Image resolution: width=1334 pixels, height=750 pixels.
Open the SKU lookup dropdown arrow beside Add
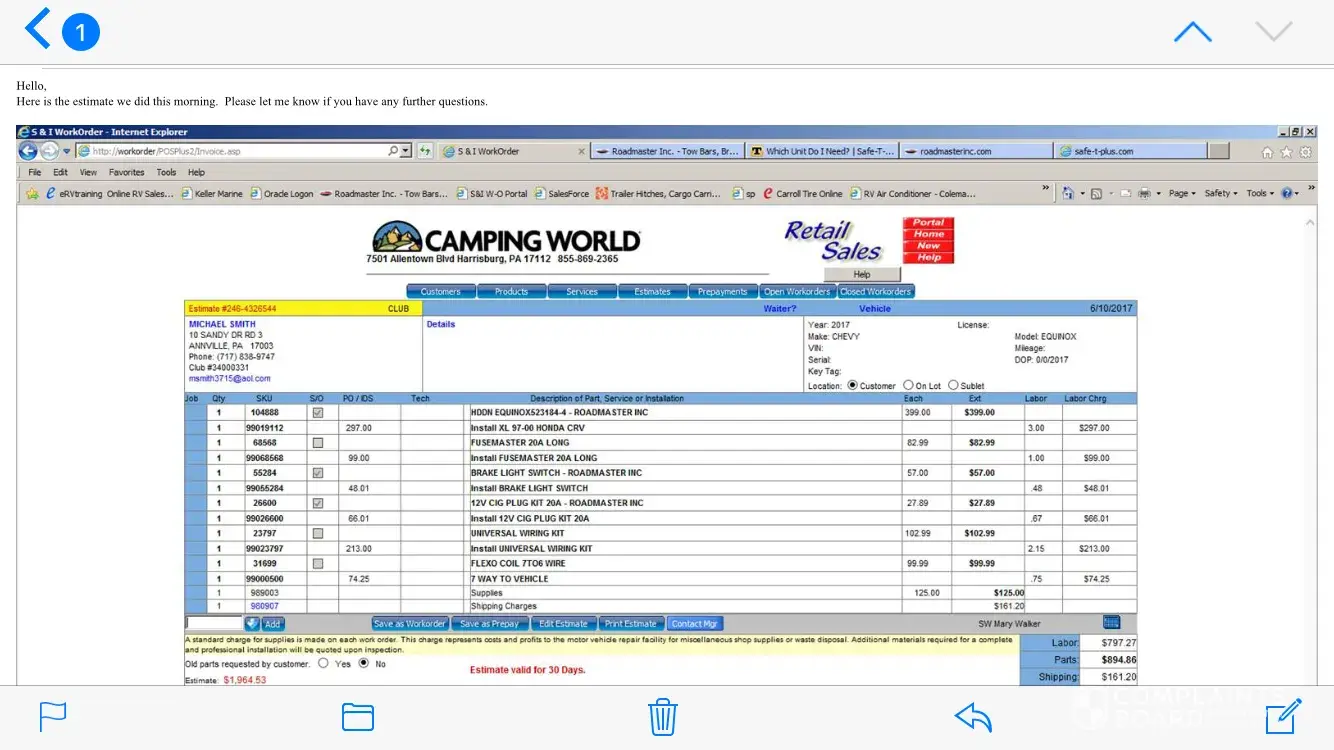[x=252, y=623]
